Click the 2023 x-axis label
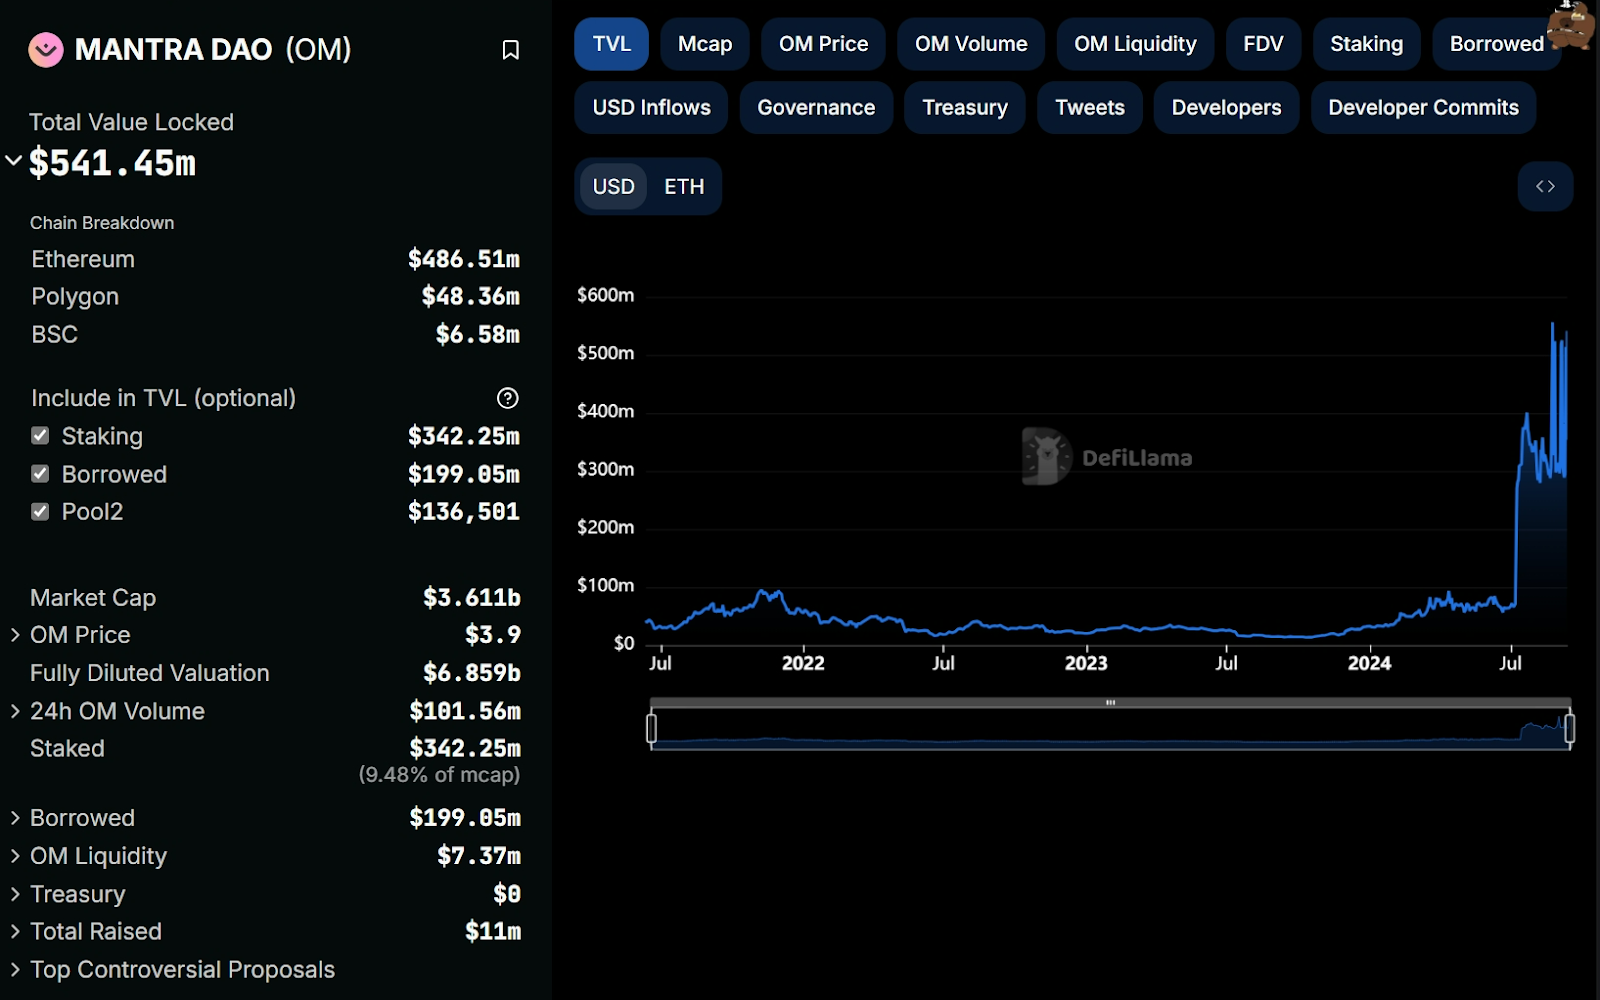The image size is (1600, 1000). (x=1086, y=663)
